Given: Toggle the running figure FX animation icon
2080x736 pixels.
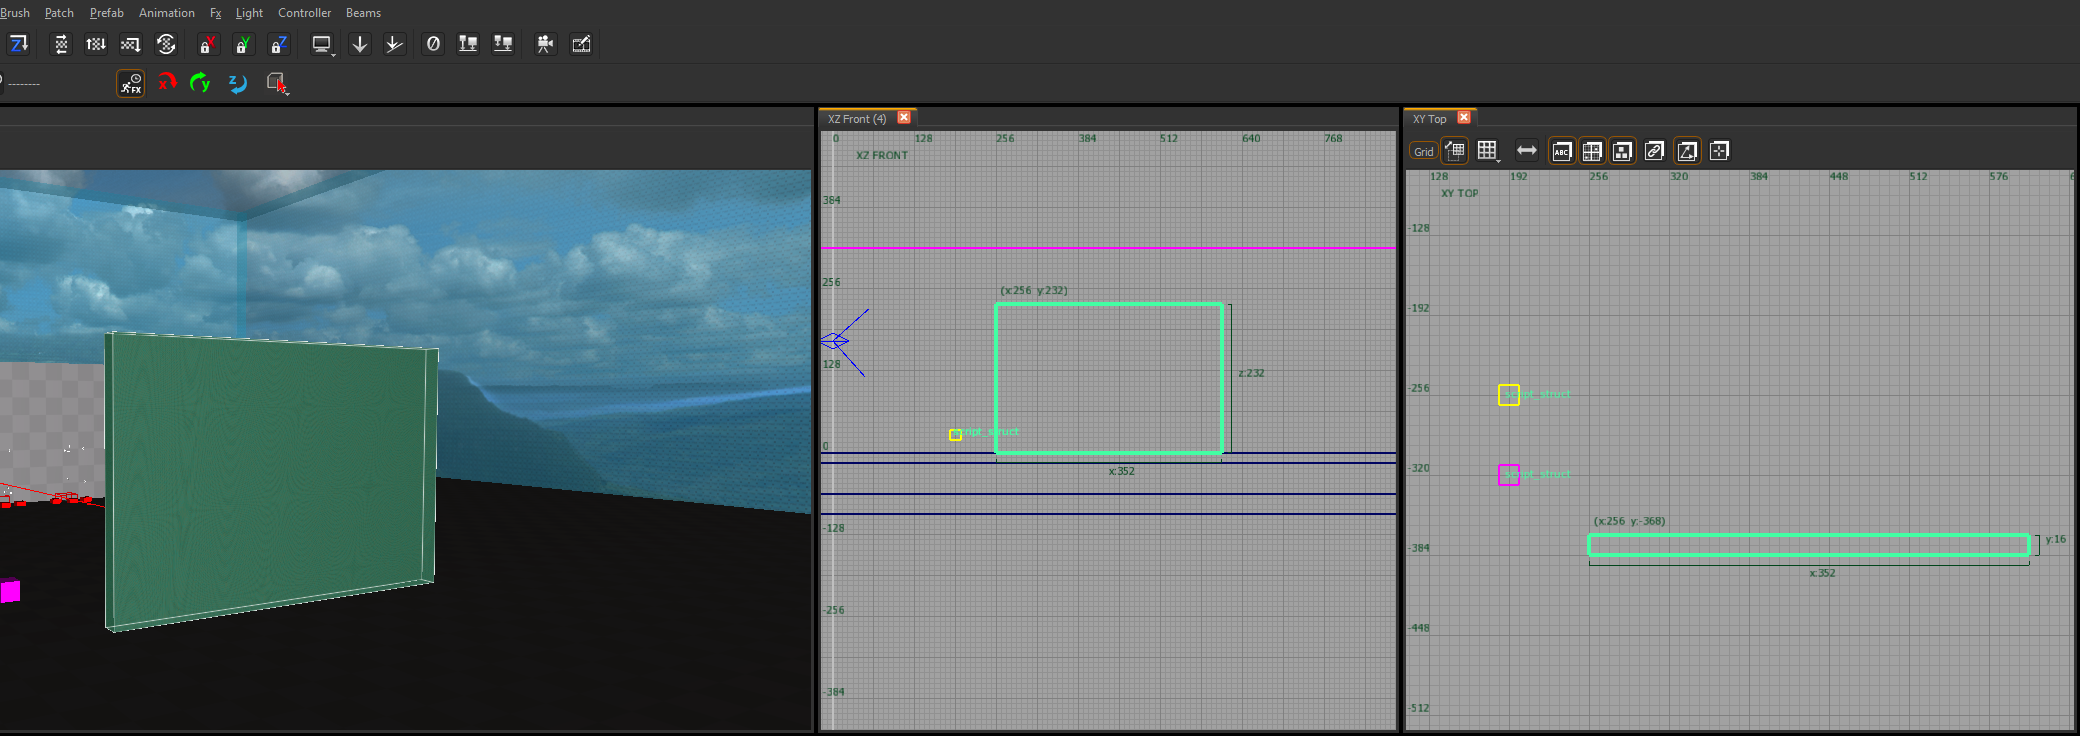Looking at the screenshot, I should (x=131, y=83).
